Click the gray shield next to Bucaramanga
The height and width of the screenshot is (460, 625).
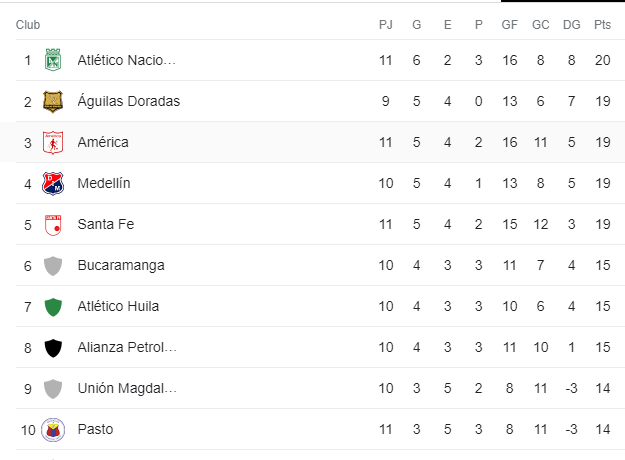pos(53,266)
